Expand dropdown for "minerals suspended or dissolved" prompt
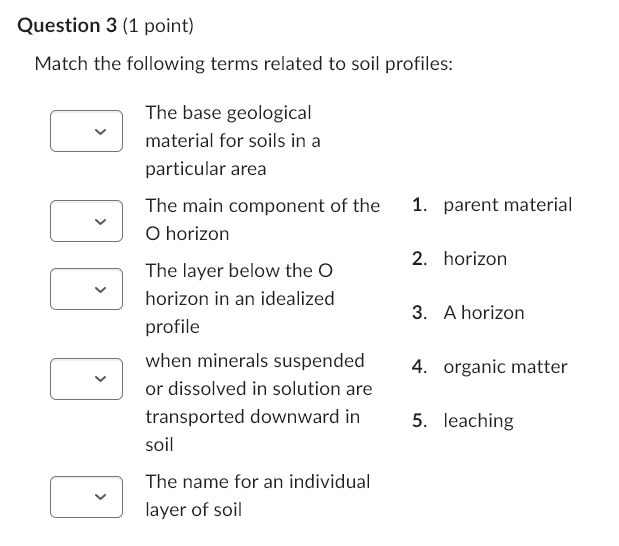The width and height of the screenshot is (619, 546). pos(86,377)
